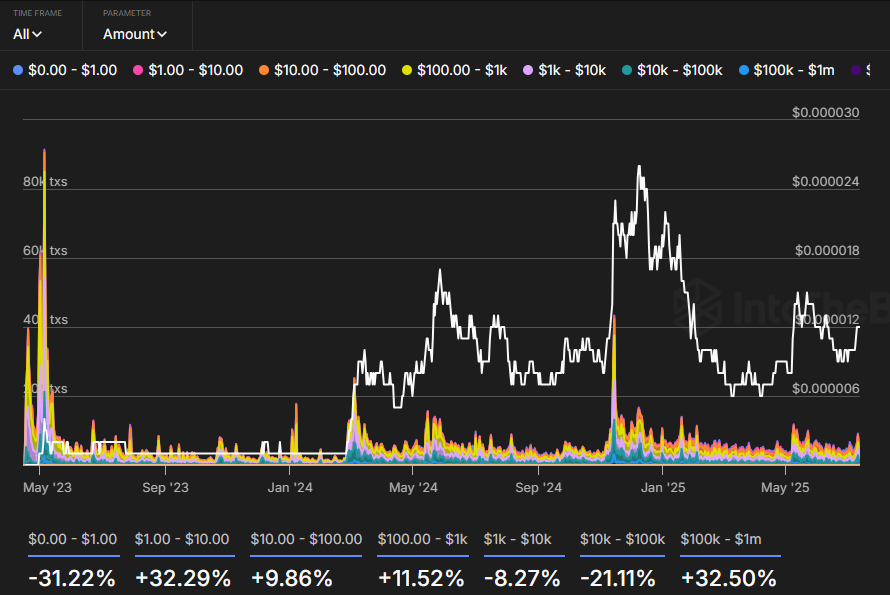Click the yellow swatch for $100.00 - $1k
The width and height of the screenshot is (890, 595).
[406, 70]
